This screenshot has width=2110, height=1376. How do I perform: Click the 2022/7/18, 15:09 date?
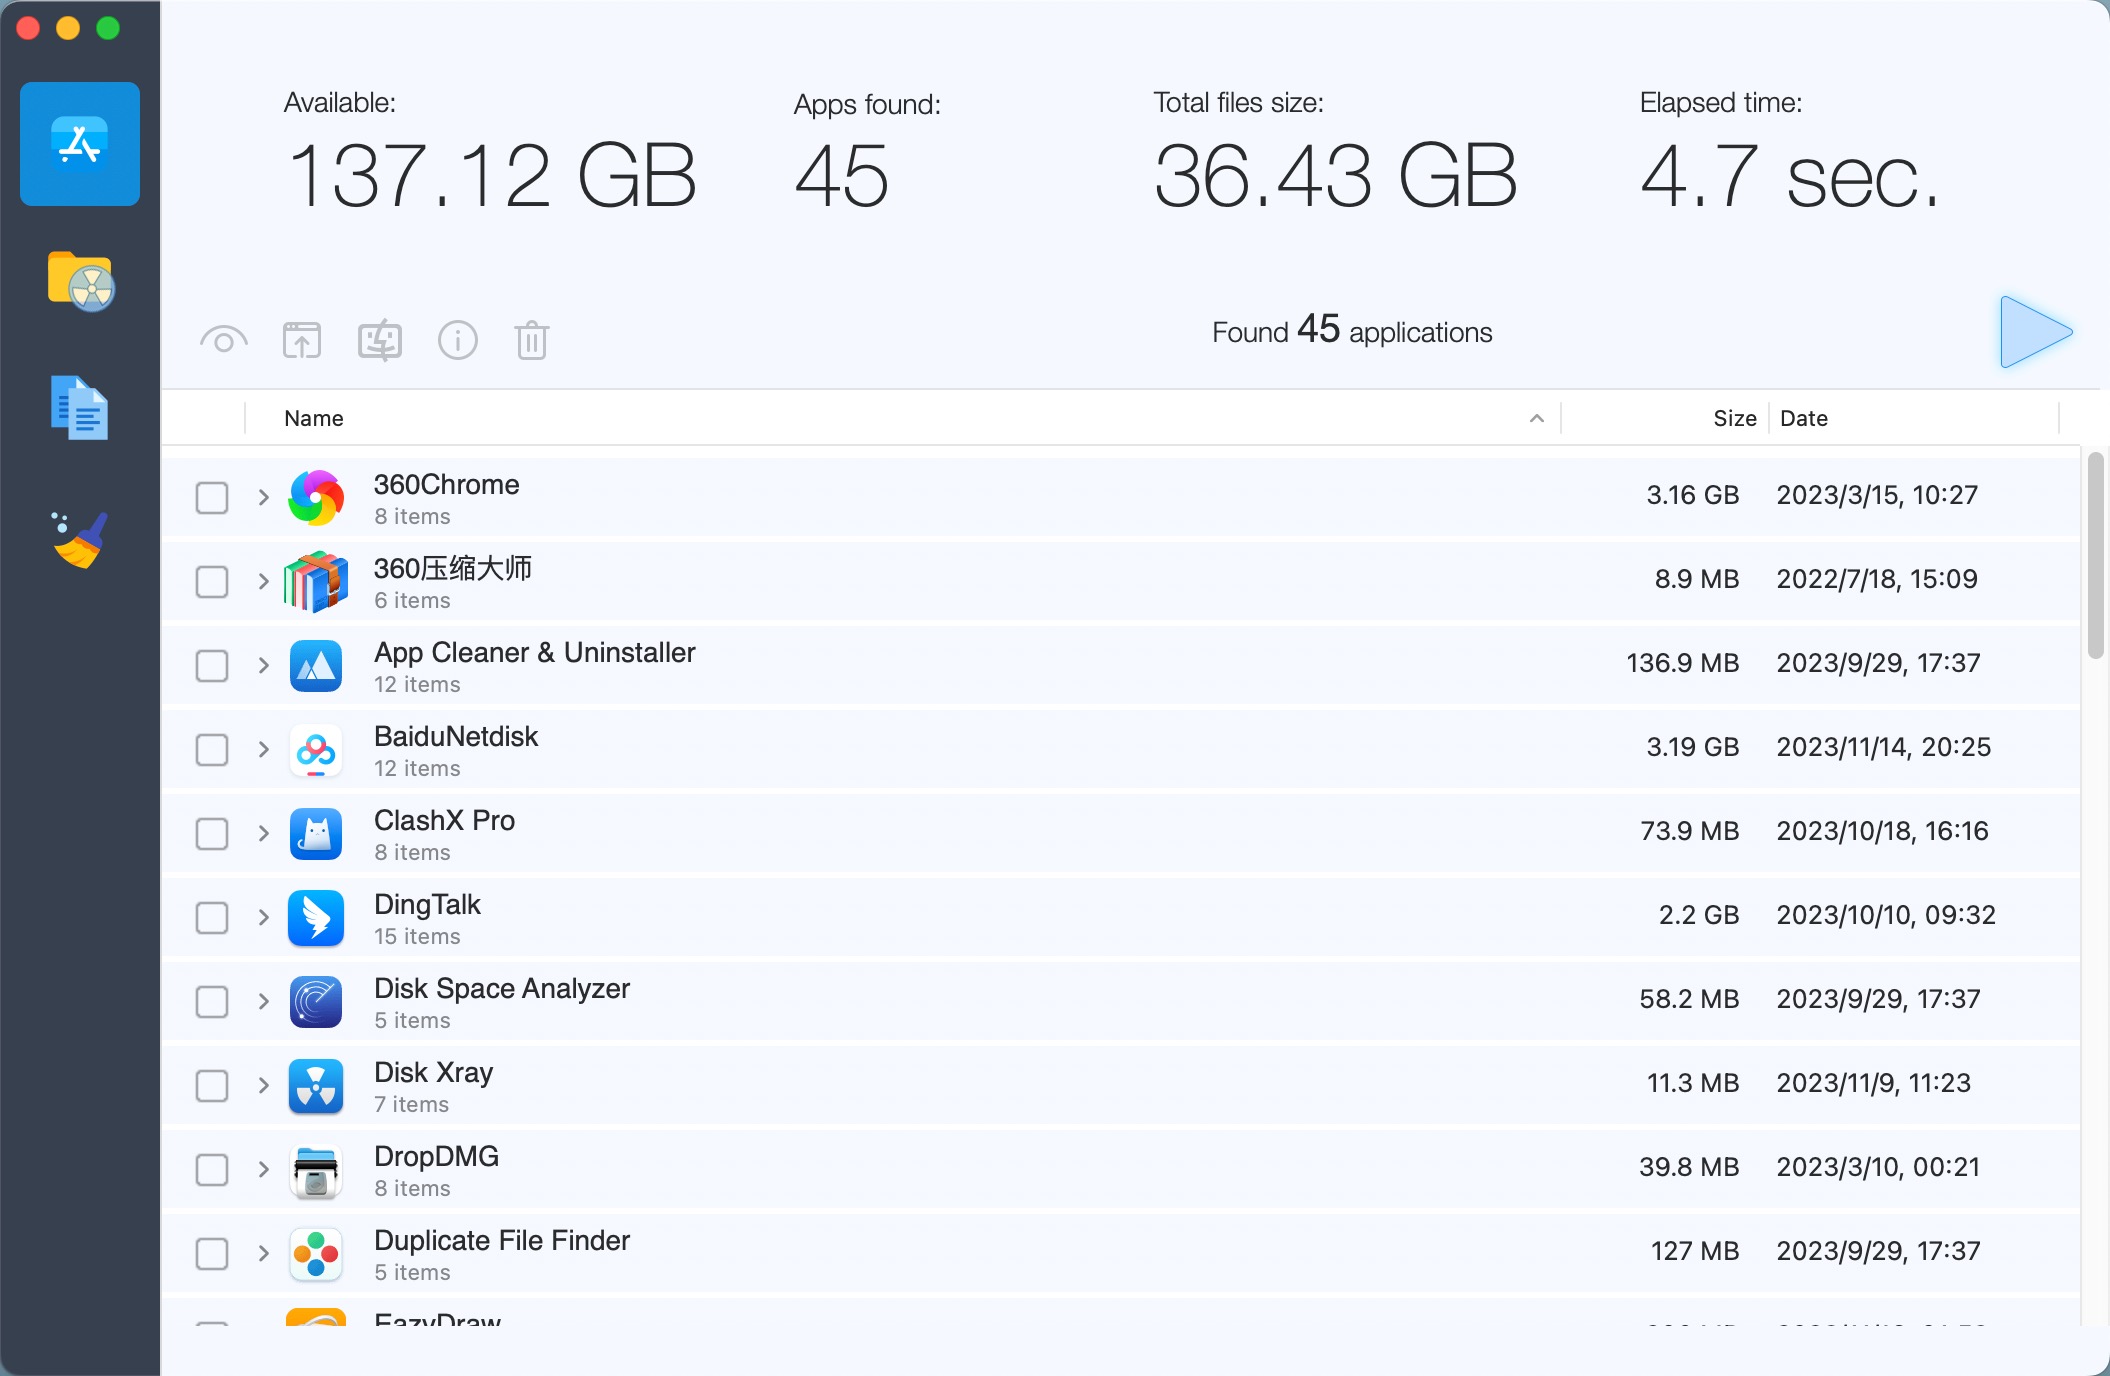[1877, 579]
